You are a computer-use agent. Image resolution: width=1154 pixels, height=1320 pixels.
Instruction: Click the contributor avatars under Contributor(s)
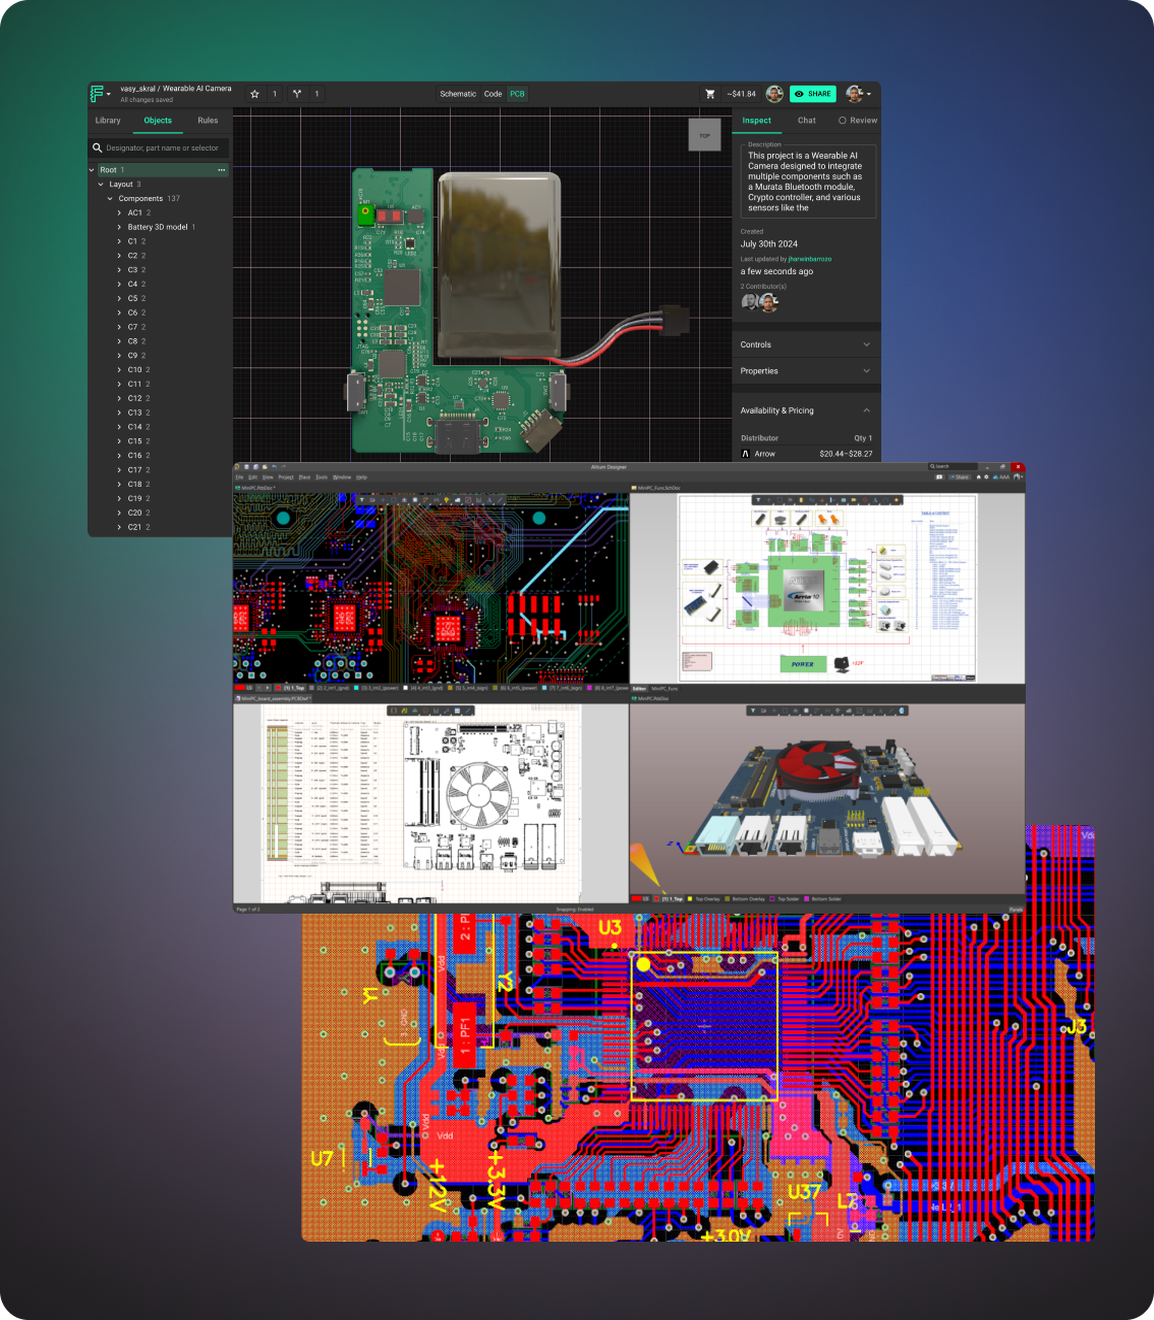coord(760,302)
